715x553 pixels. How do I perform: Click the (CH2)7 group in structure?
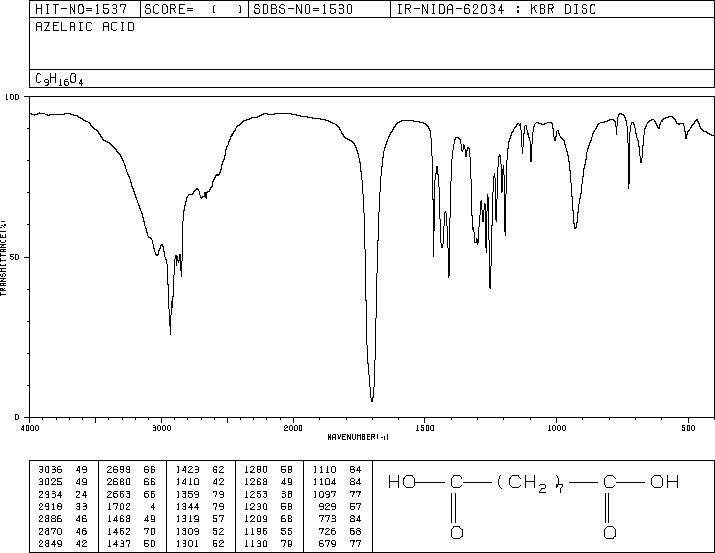(x=530, y=483)
